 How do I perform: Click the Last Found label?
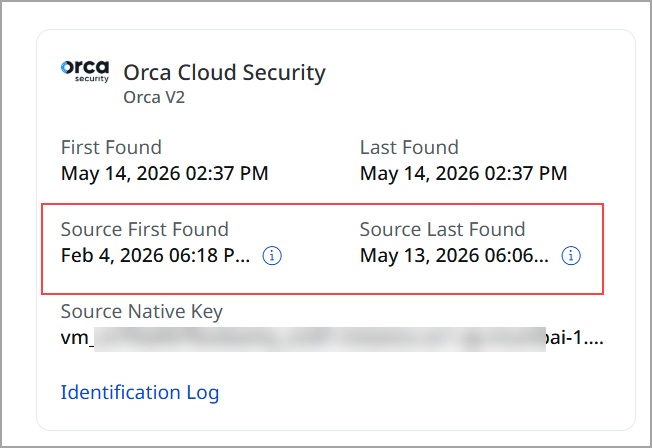pyautogui.click(x=409, y=147)
